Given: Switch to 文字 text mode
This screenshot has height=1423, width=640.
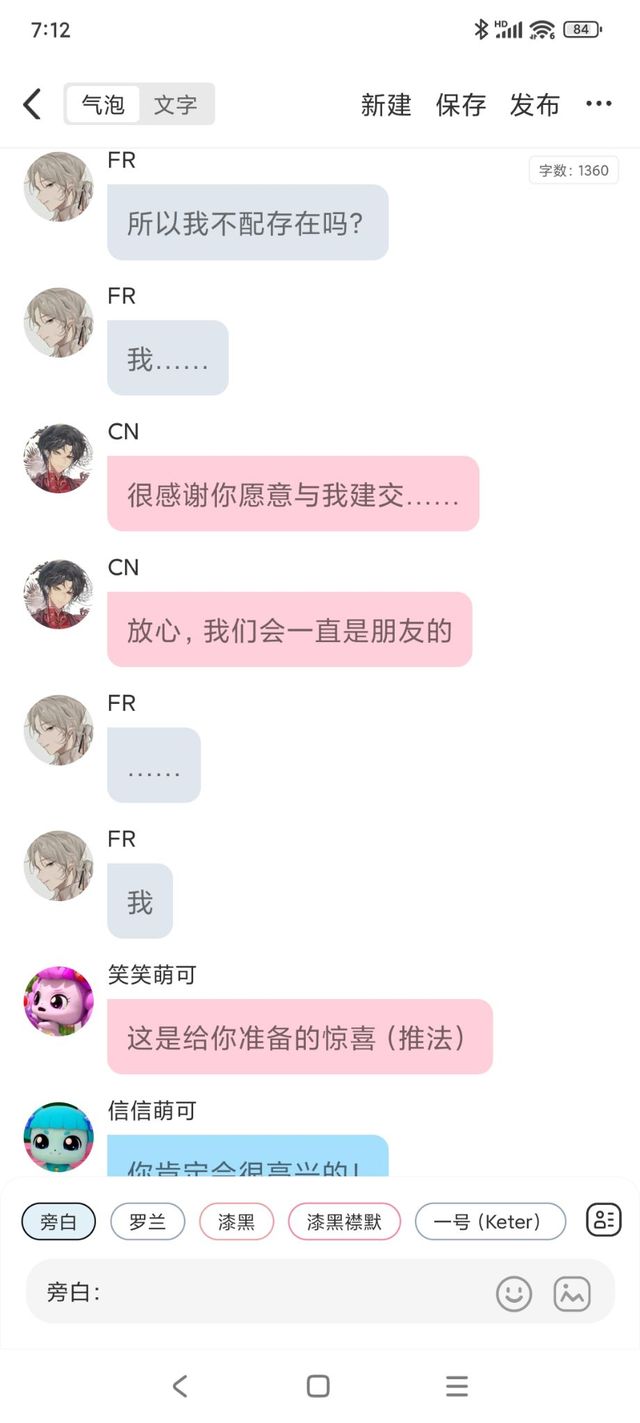Looking at the screenshot, I should pos(175,104).
